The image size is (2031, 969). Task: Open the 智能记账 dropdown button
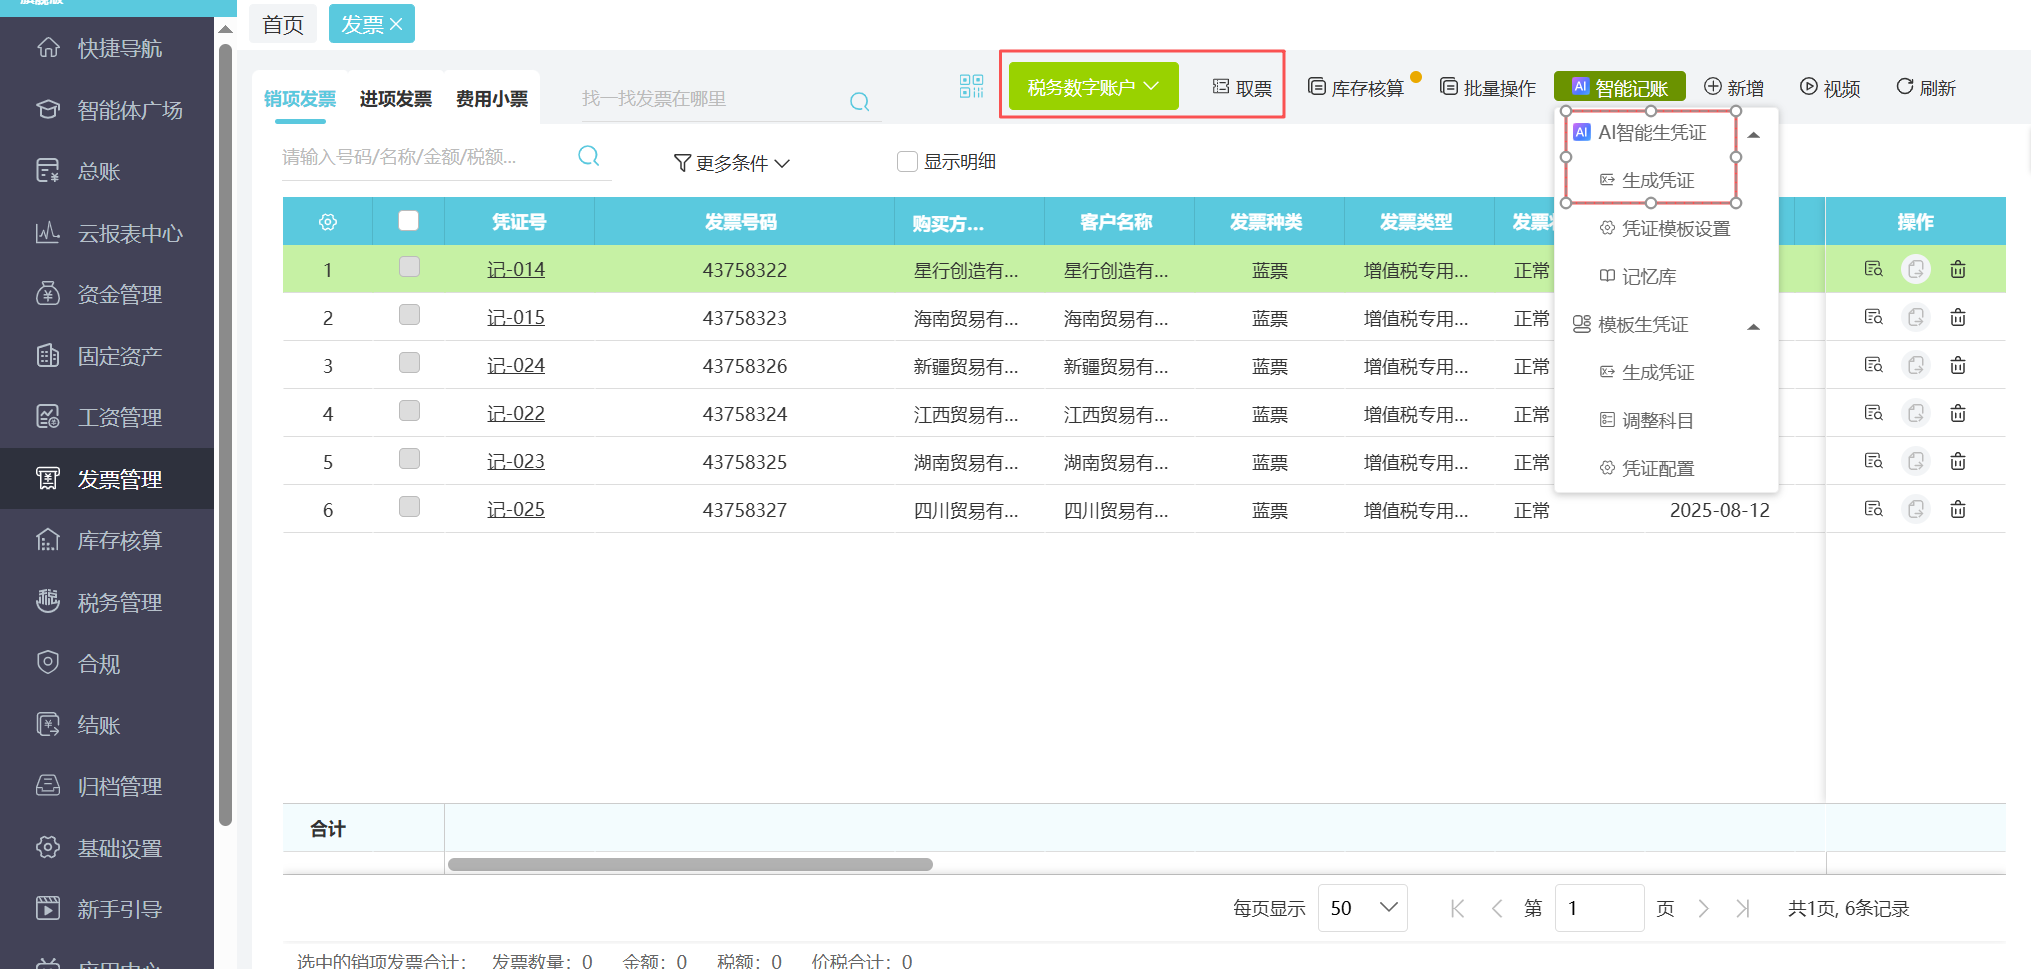point(1619,87)
